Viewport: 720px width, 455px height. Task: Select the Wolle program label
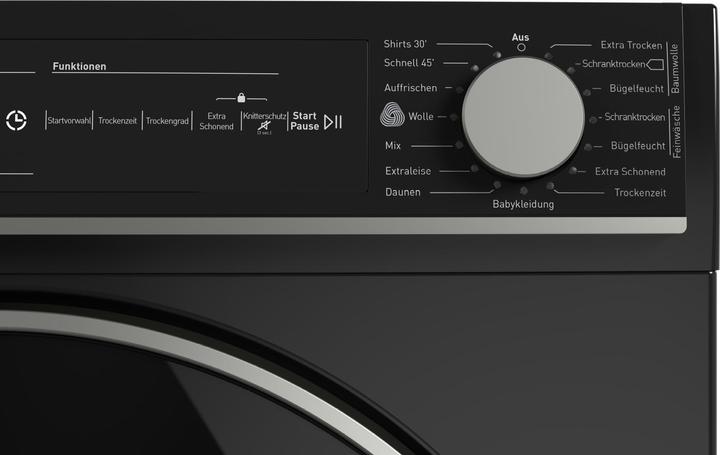[421, 117]
